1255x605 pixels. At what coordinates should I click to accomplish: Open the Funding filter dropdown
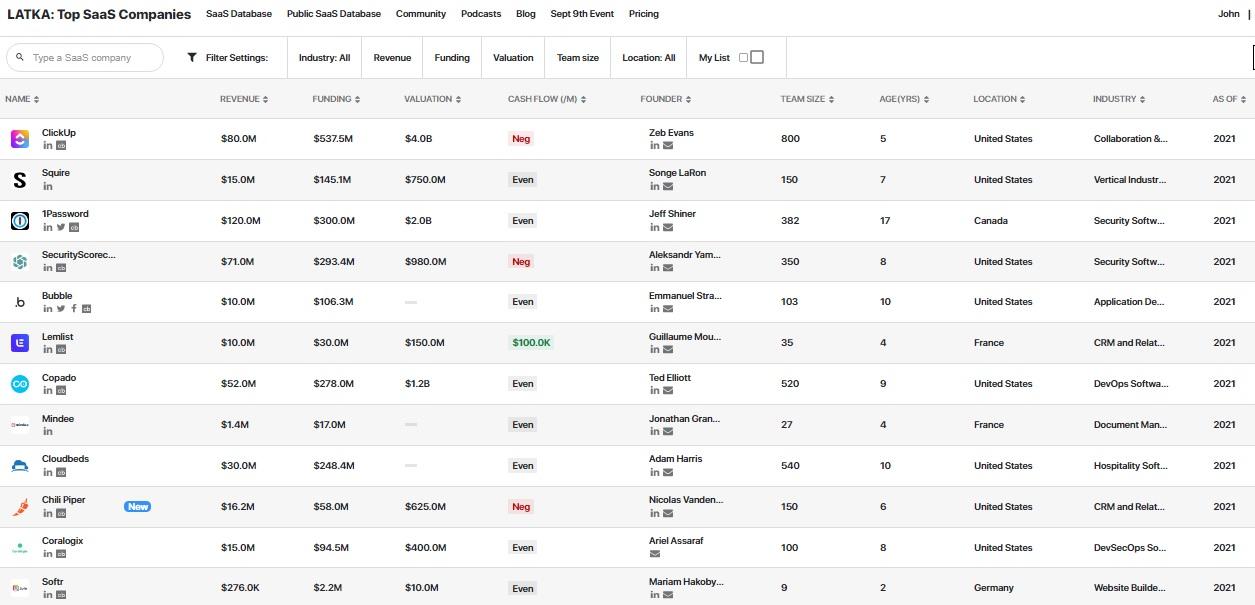[x=452, y=58]
